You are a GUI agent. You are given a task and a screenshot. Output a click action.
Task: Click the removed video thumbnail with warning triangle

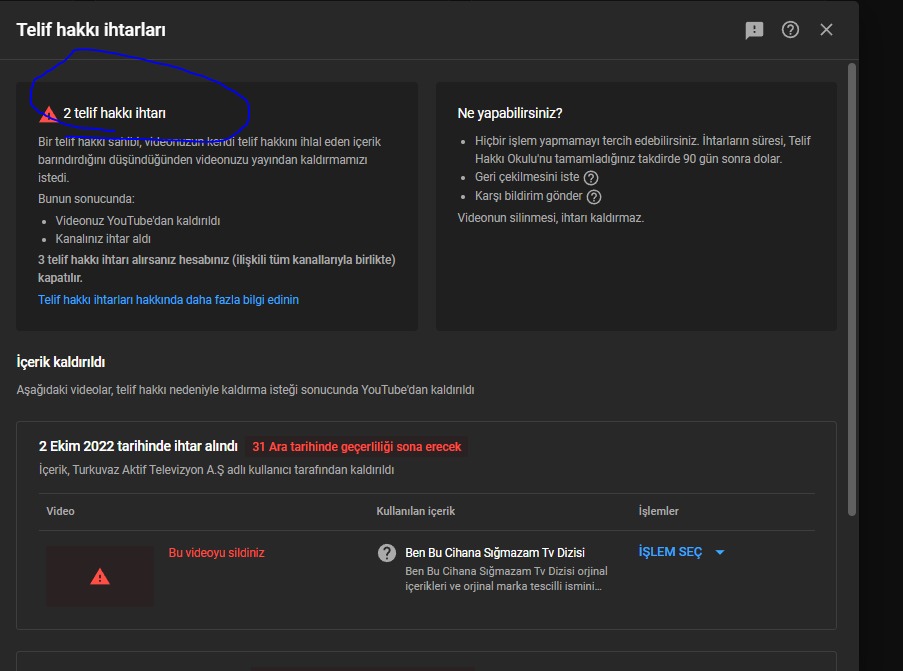coord(100,576)
